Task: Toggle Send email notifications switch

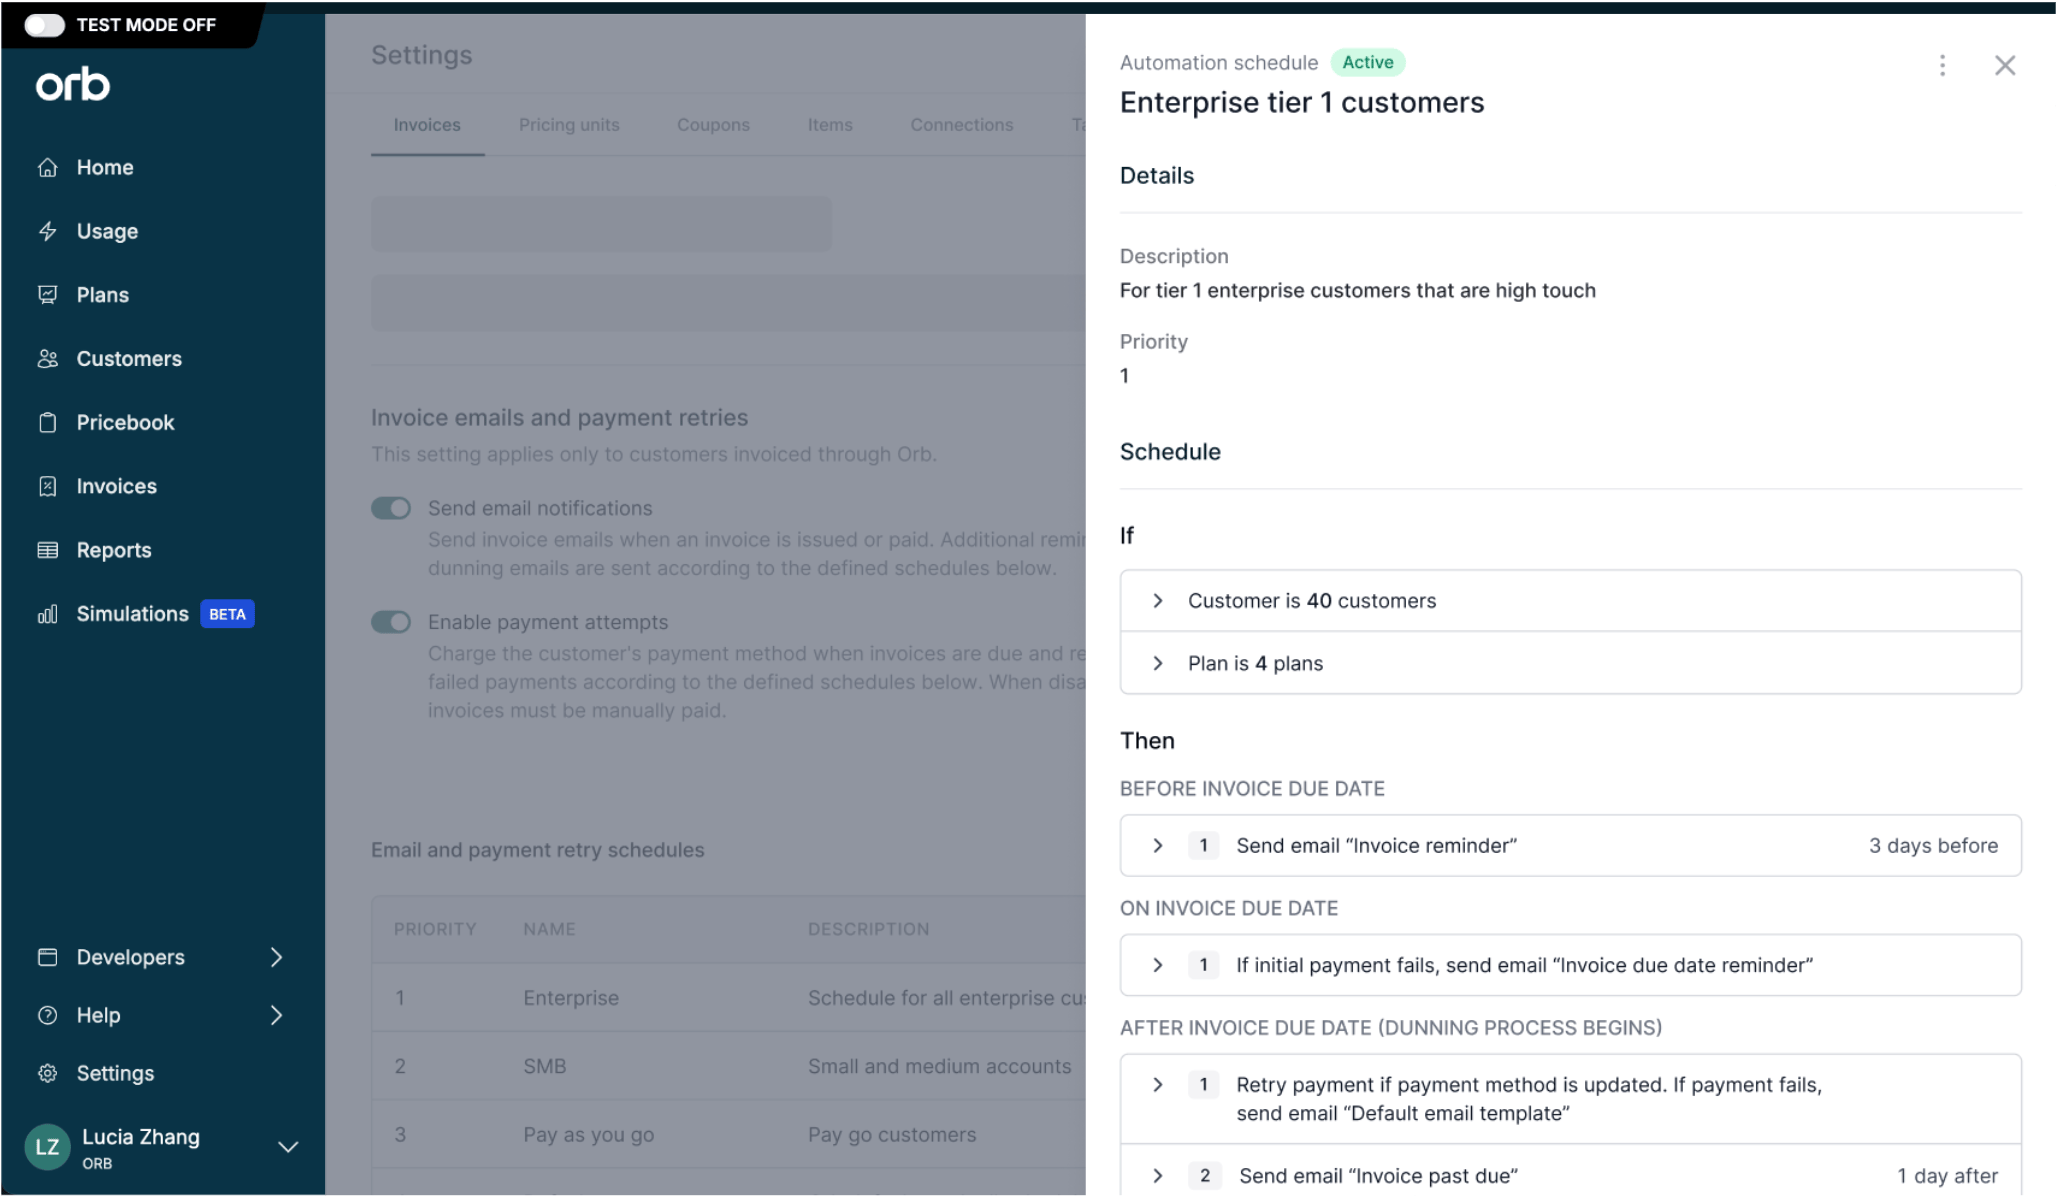Action: (x=391, y=509)
